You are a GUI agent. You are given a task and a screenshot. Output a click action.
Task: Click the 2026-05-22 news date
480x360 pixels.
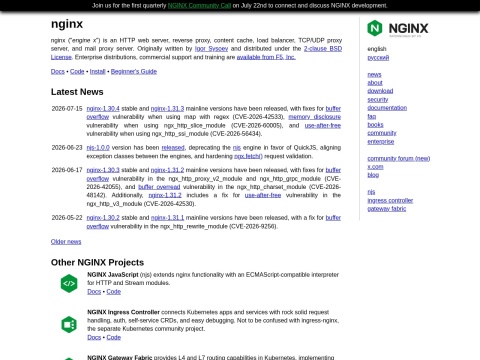click(67, 218)
